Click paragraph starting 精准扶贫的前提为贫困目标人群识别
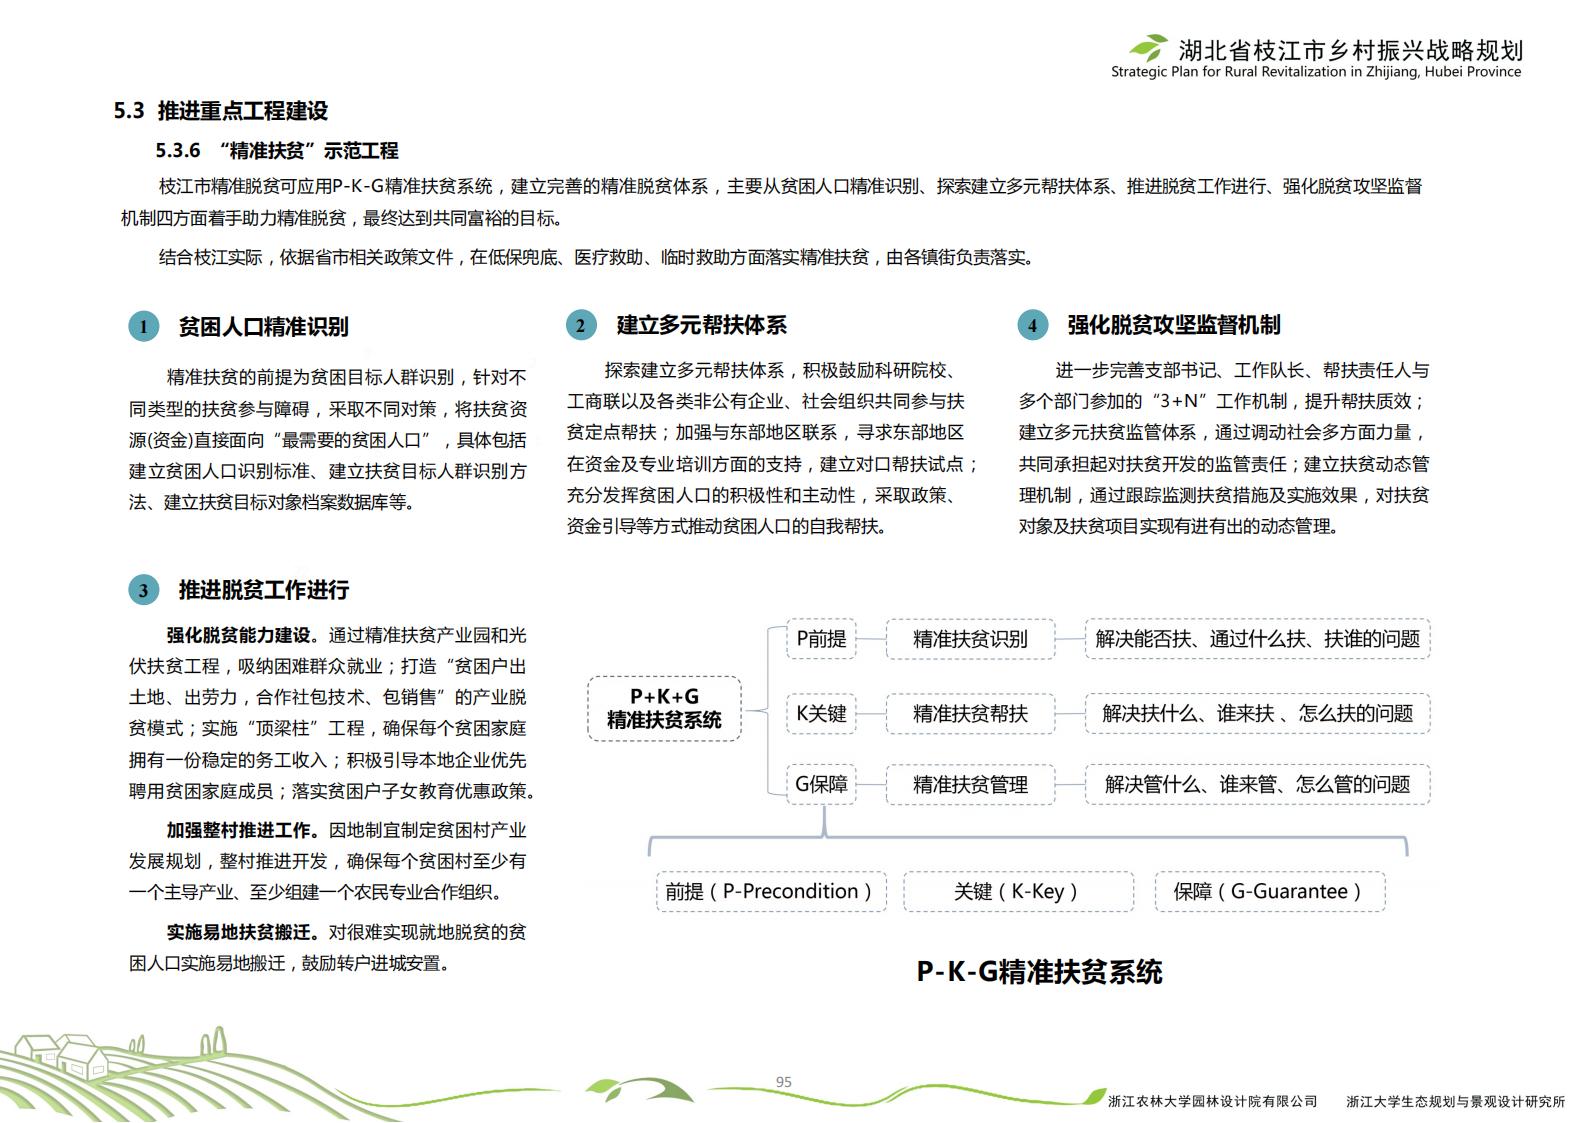The height and width of the screenshot is (1123, 1588). (328, 440)
